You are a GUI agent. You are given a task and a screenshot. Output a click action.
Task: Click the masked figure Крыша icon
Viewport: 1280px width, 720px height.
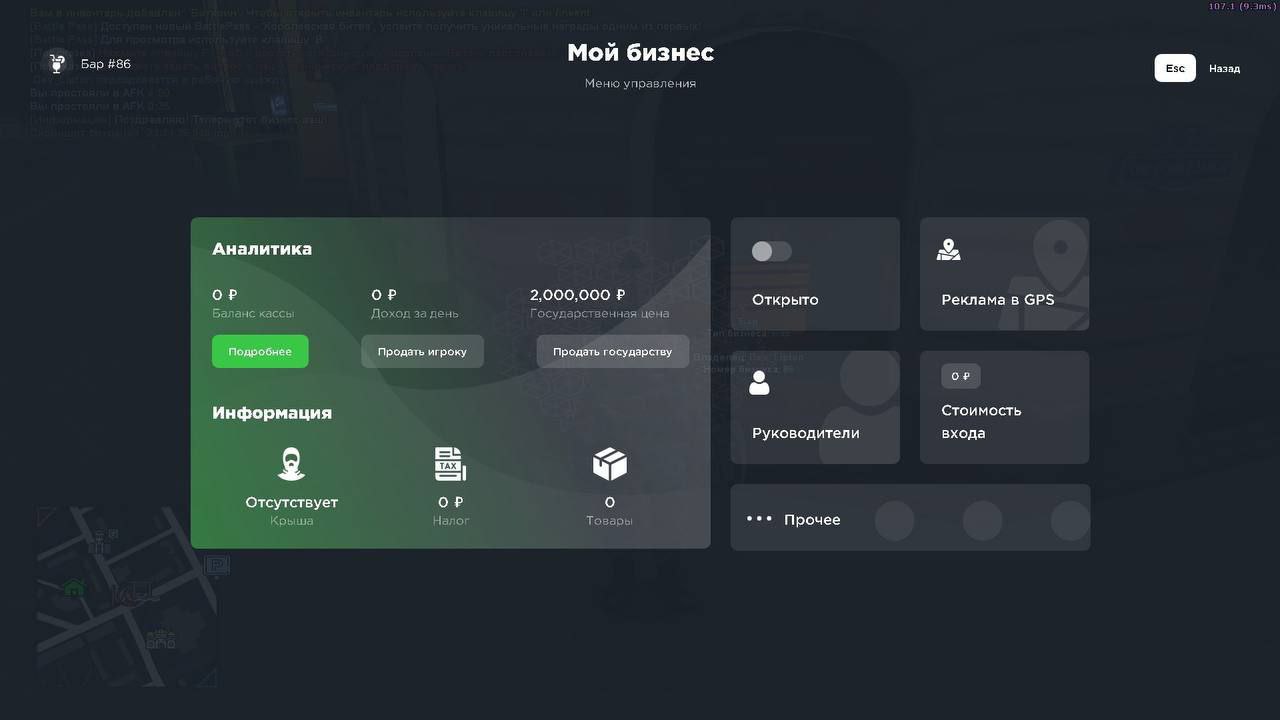click(x=291, y=464)
